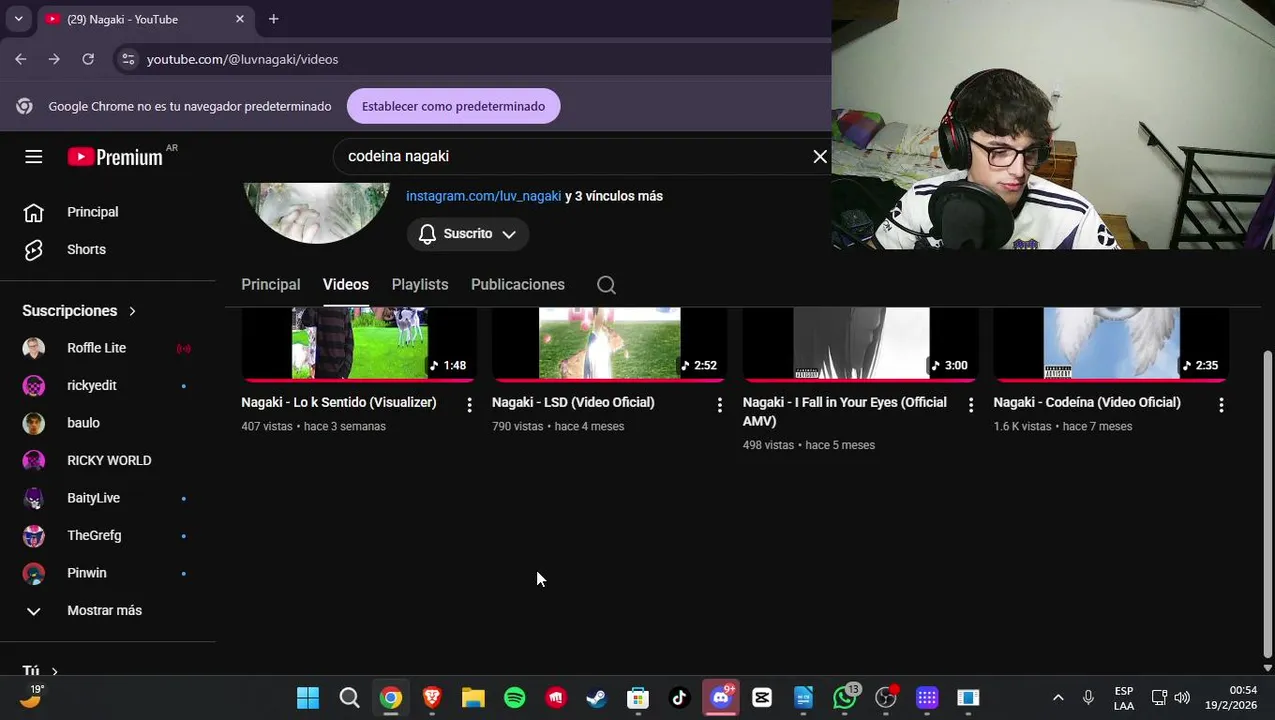This screenshot has height=720, width=1275.
Task: Open the YouTube hamburger guide menu
Action: pyautogui.click(x=33, y=156)
